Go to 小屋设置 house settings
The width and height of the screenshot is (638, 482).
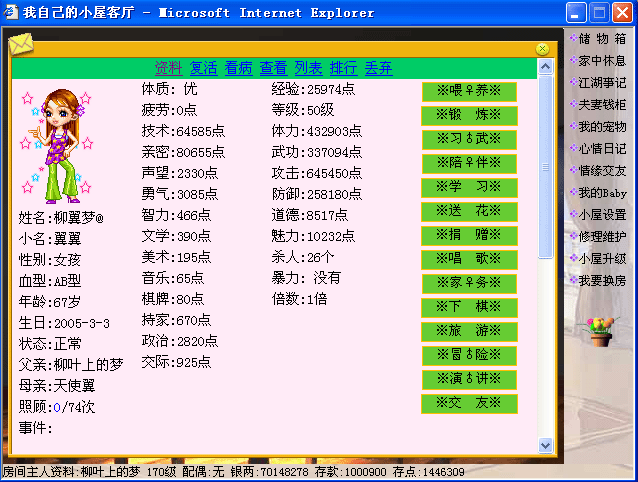tap(602, 214)
